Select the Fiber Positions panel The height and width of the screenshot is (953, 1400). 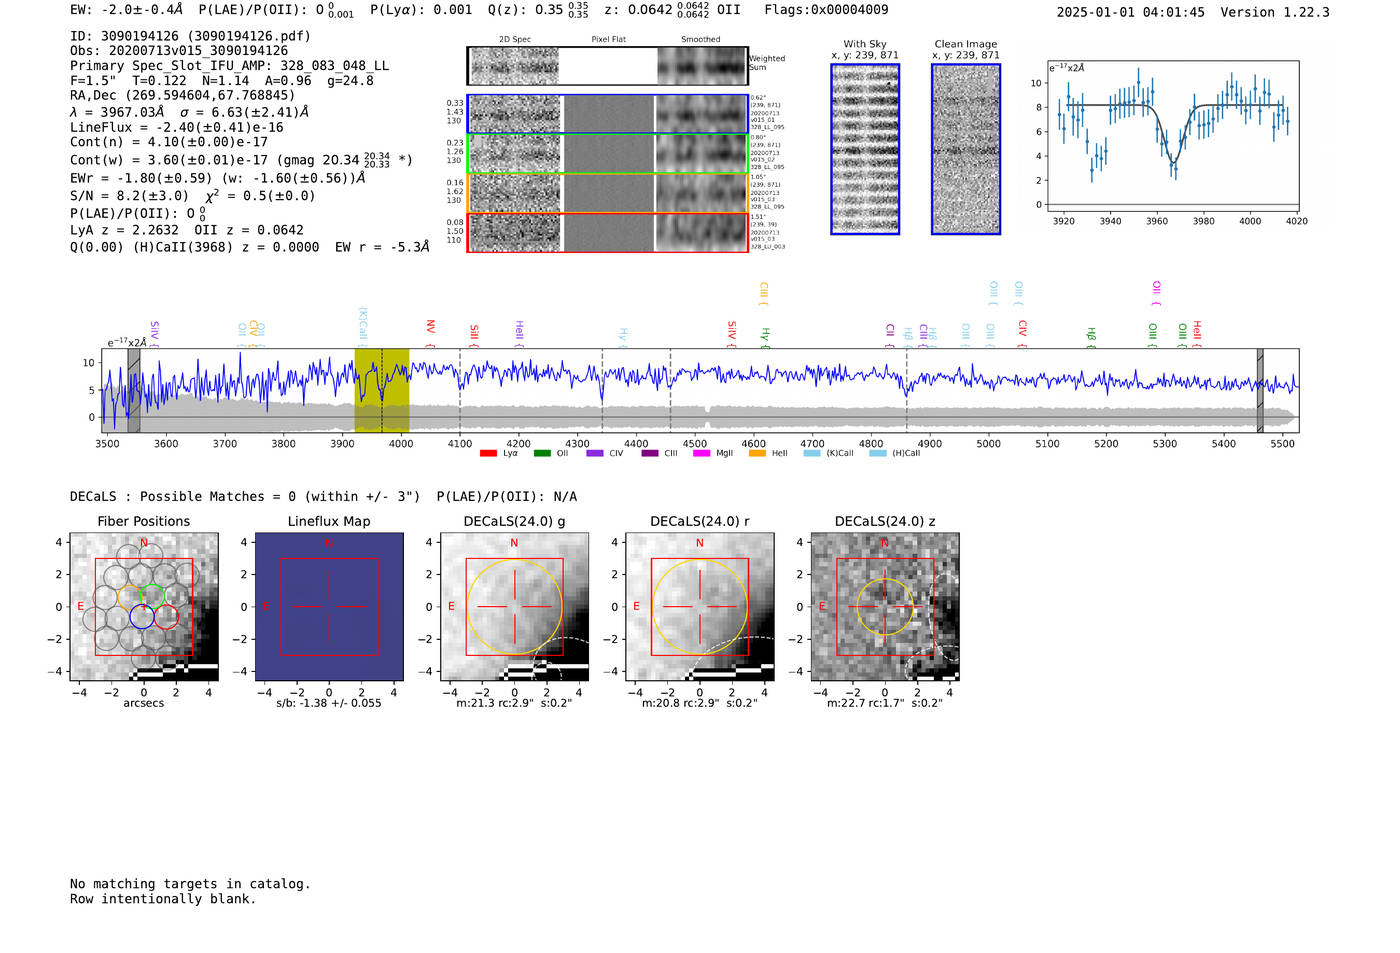144,607
